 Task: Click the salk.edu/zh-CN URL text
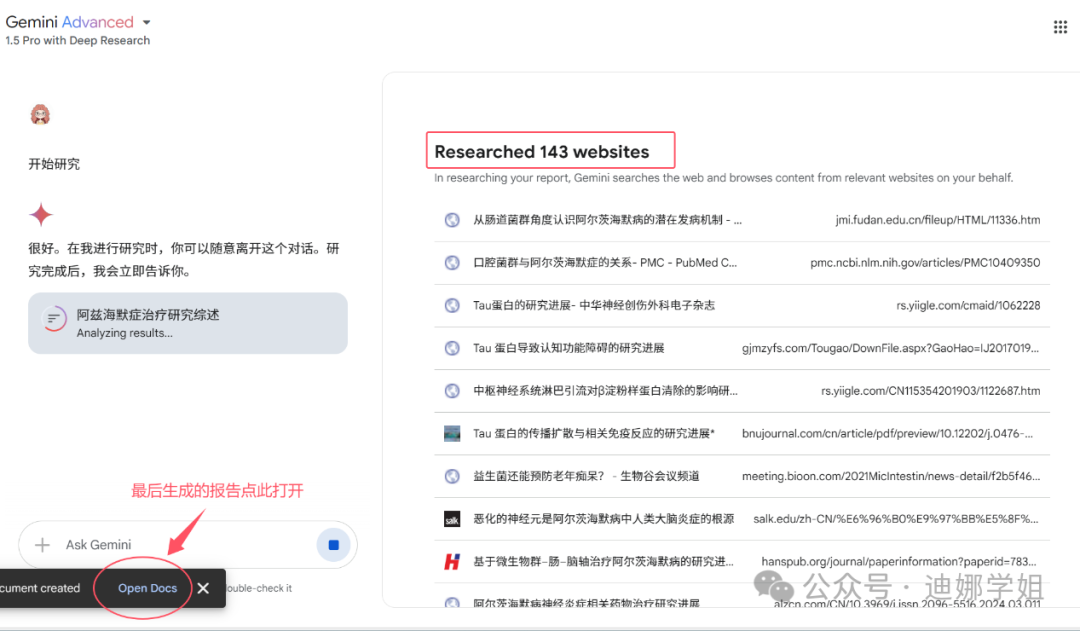point(895,519)
